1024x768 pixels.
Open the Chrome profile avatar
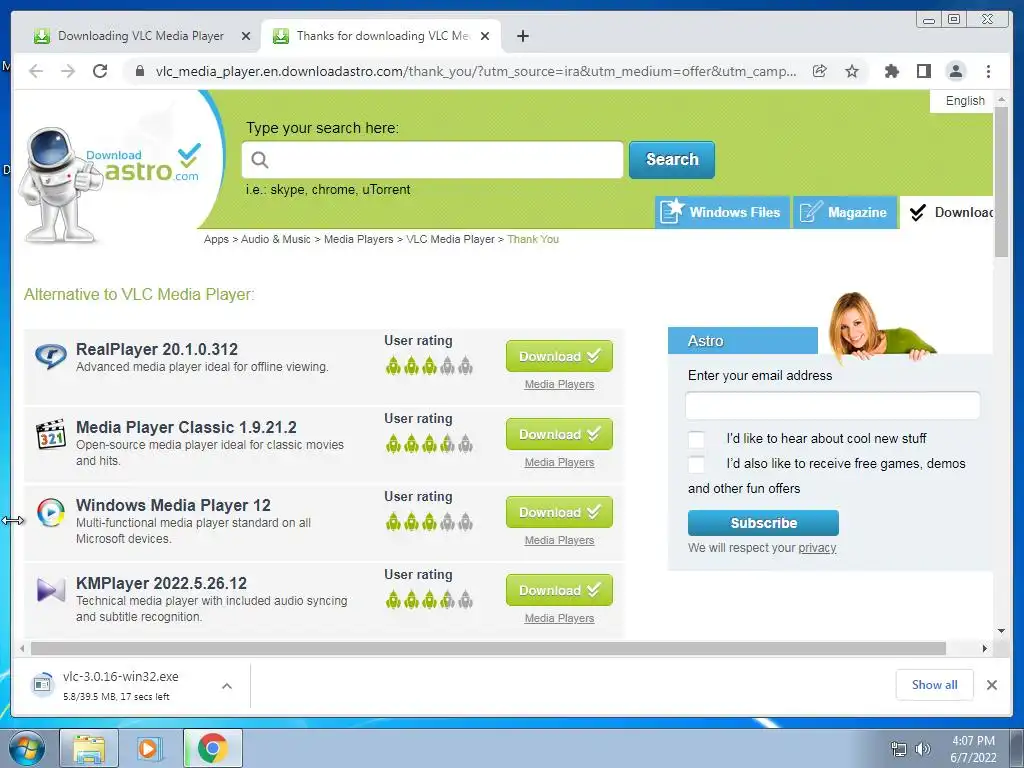click(x=955, y=71)
